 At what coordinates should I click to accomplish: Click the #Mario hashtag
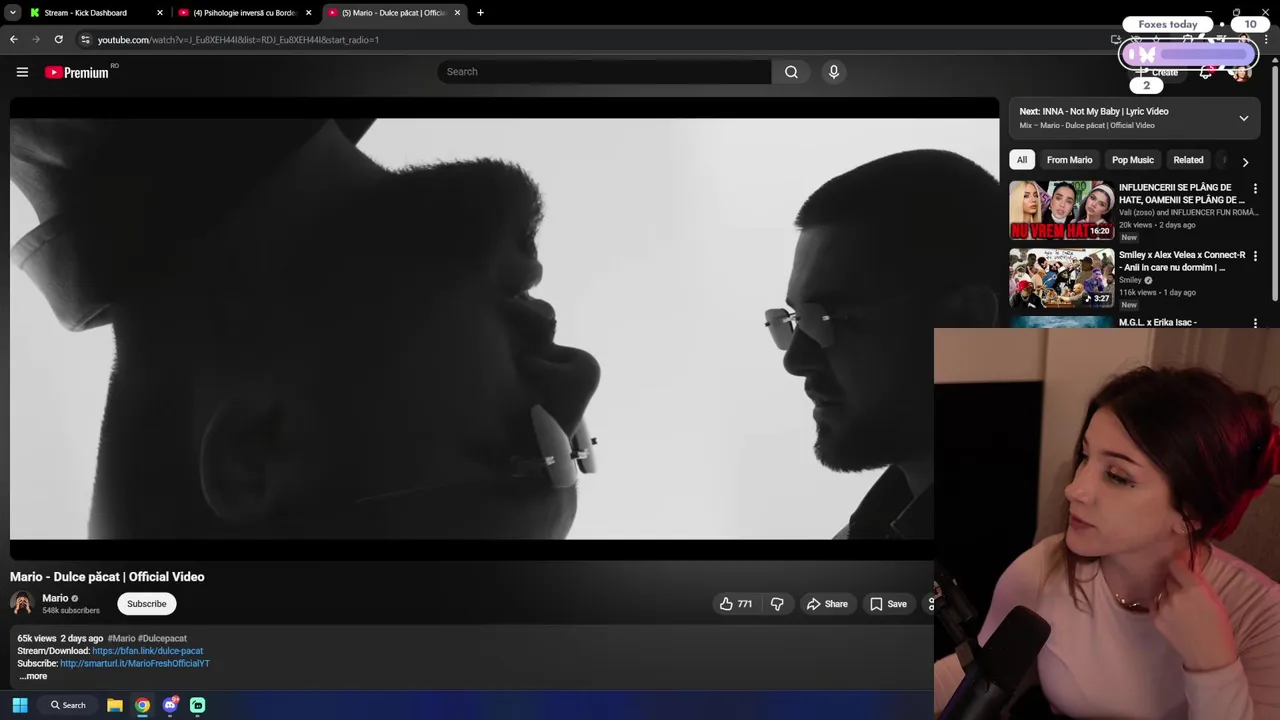point(121,638)
